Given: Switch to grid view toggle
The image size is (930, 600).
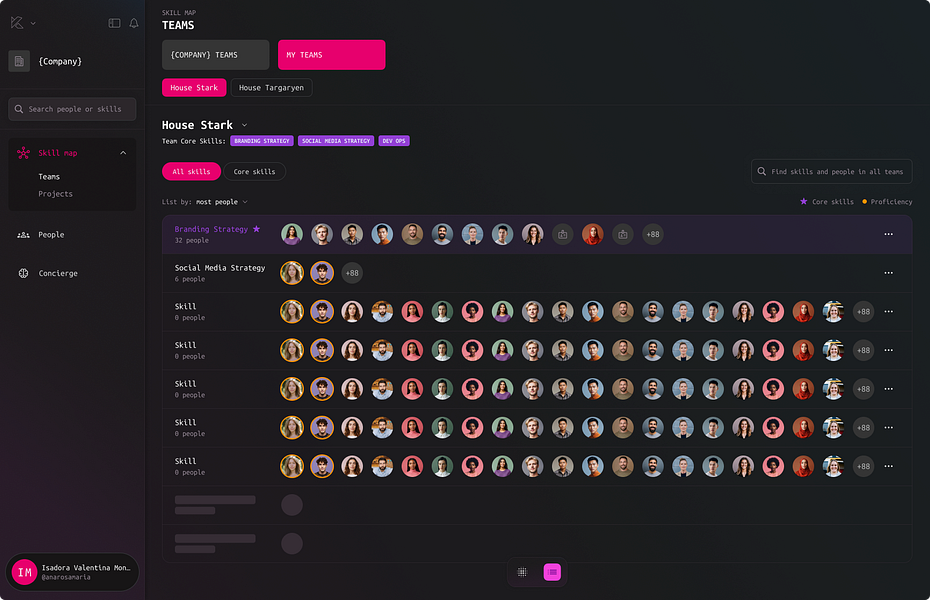Looking at the screenshot, I should pos(522,572).
